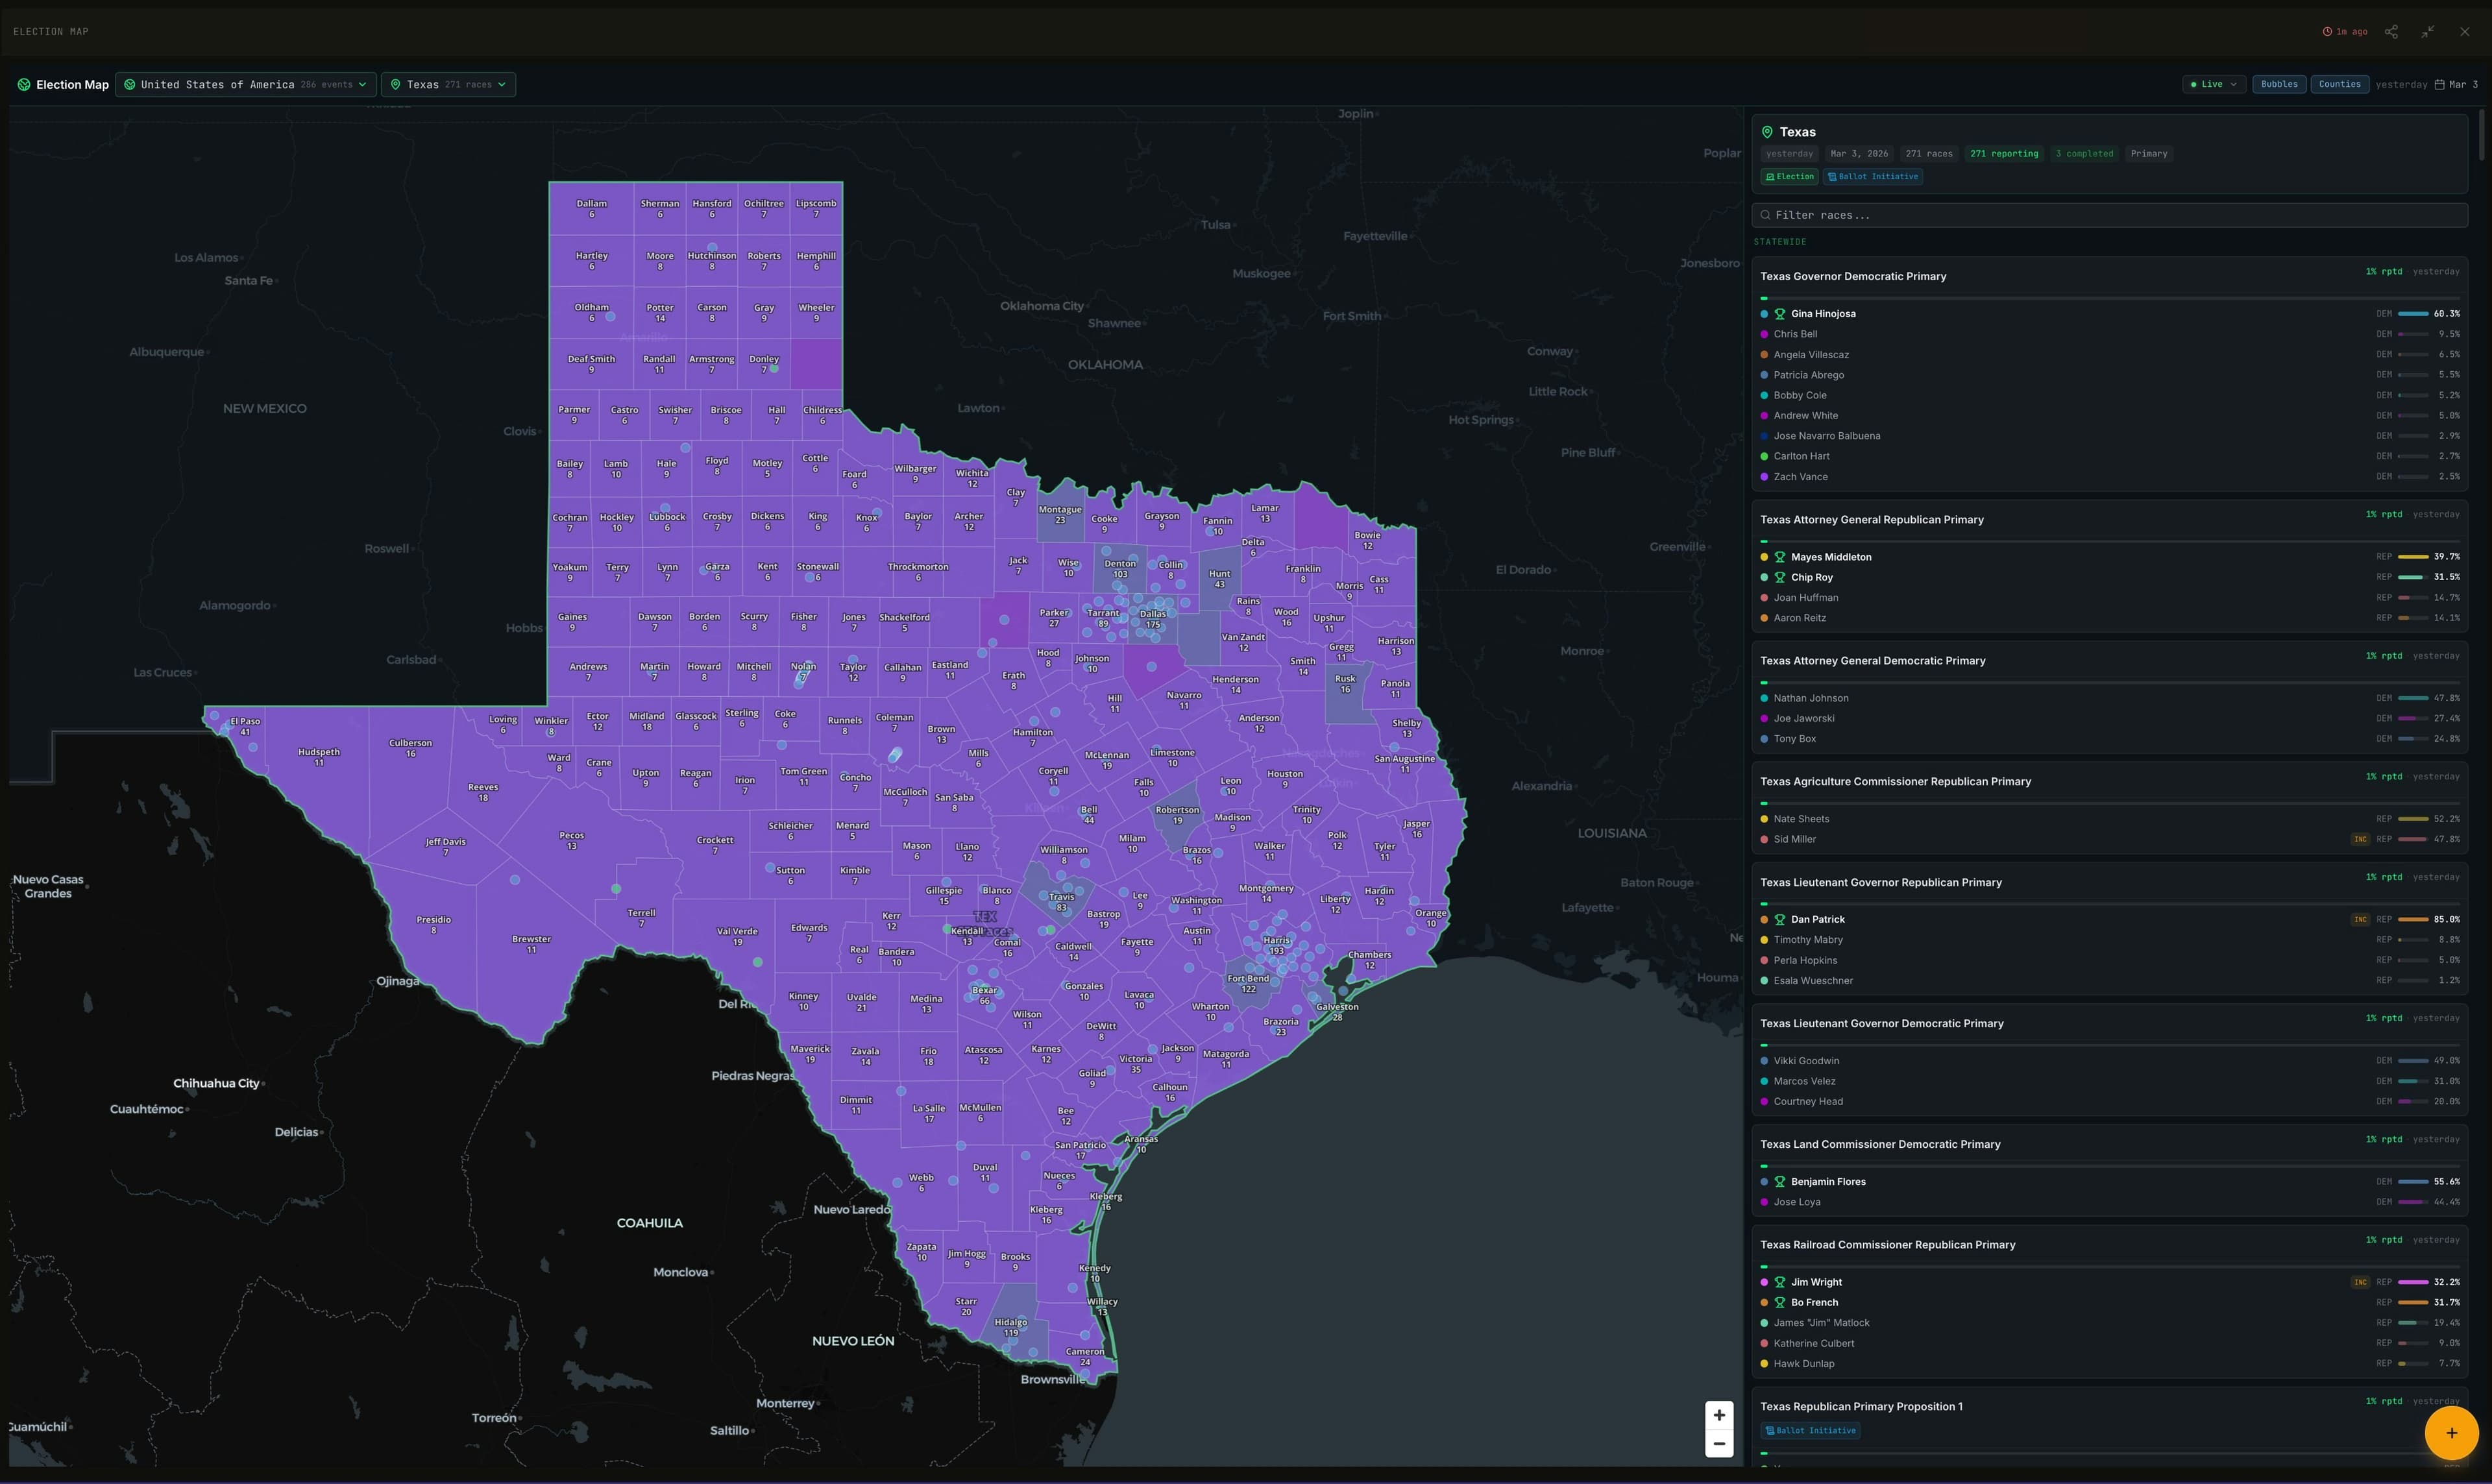Click the map zoom out minus button

pyautogui.click(x=1719, y=1444)
